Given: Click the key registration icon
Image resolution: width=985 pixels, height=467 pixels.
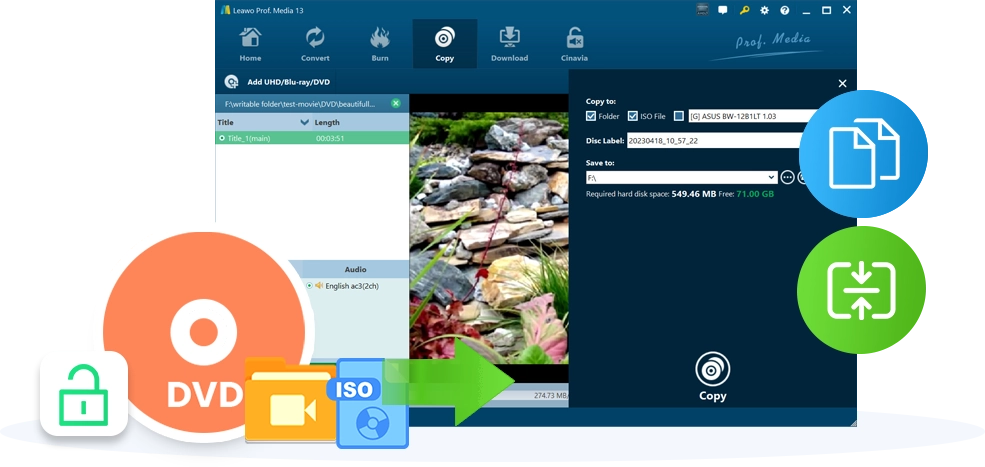Looking at the screenshot, I should click(x=745, y=11).
